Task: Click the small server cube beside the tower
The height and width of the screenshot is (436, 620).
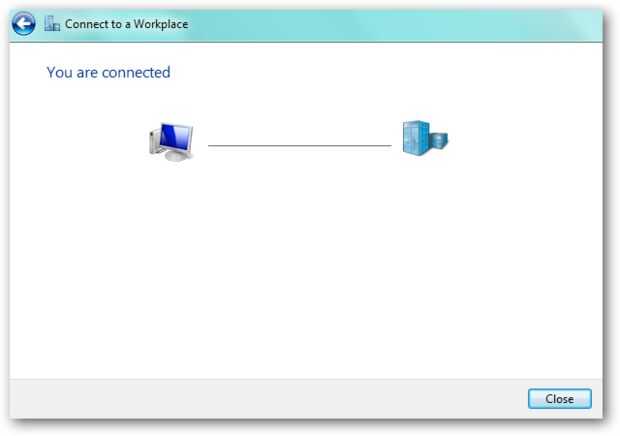Action: (x=439, y=141)
